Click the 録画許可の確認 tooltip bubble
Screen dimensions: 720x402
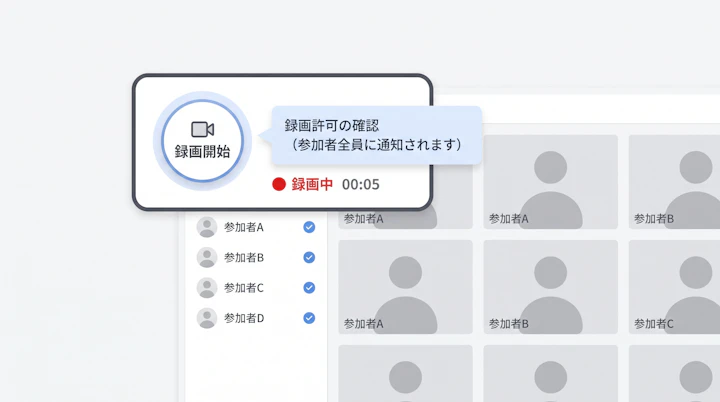click(377, 135)
